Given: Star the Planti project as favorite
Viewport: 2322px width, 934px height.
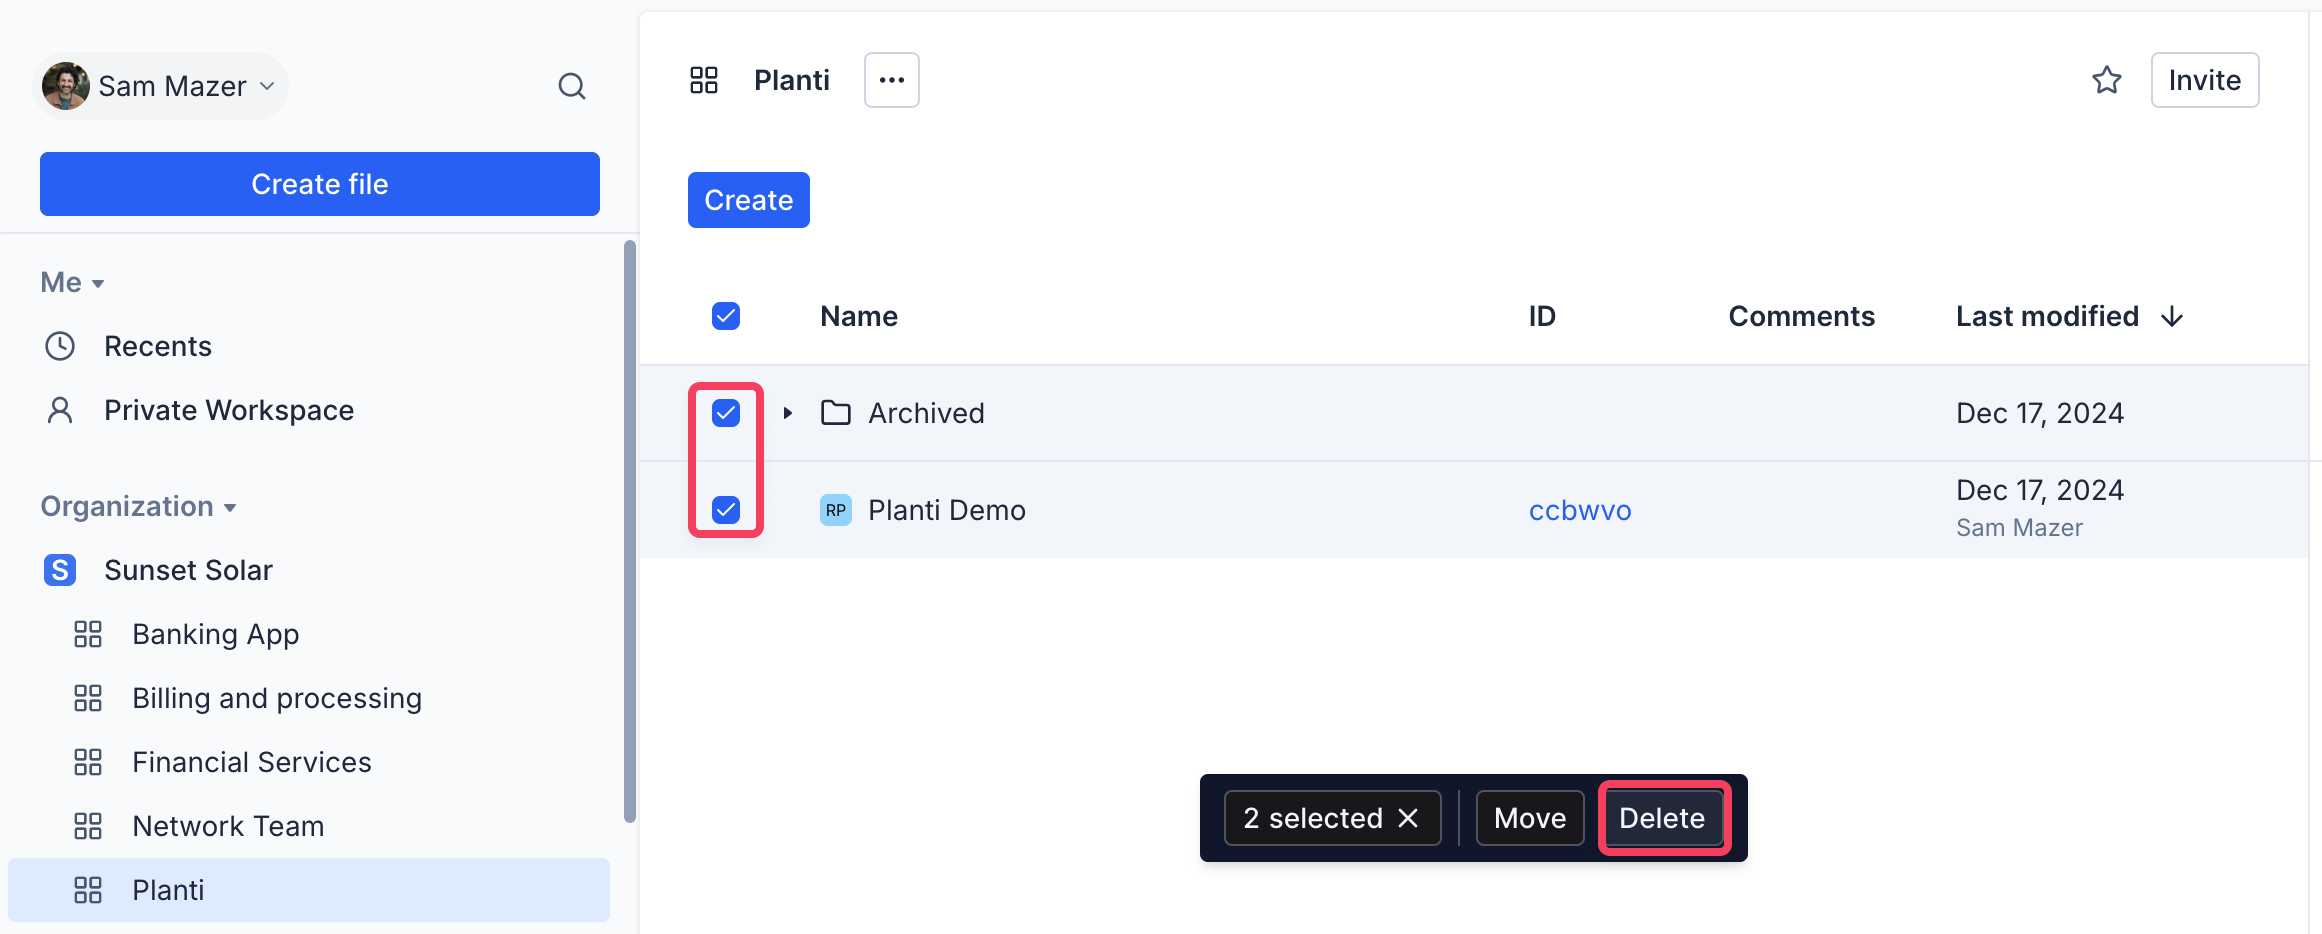Looking at the screenshot, I should point(2106,80).
